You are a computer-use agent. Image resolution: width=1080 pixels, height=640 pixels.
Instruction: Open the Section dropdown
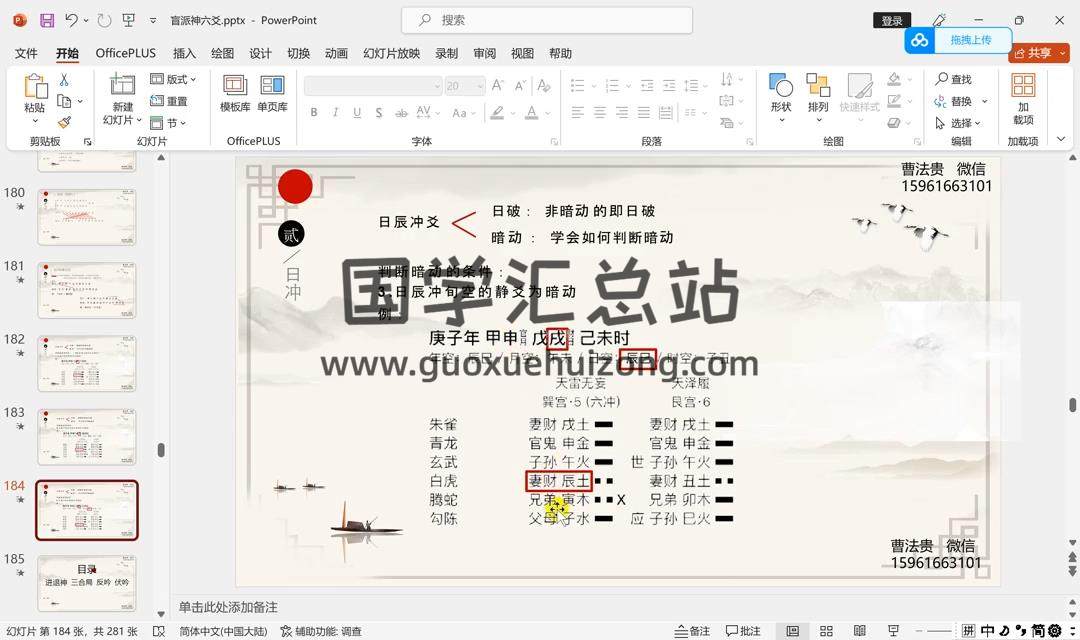(168, 123)
